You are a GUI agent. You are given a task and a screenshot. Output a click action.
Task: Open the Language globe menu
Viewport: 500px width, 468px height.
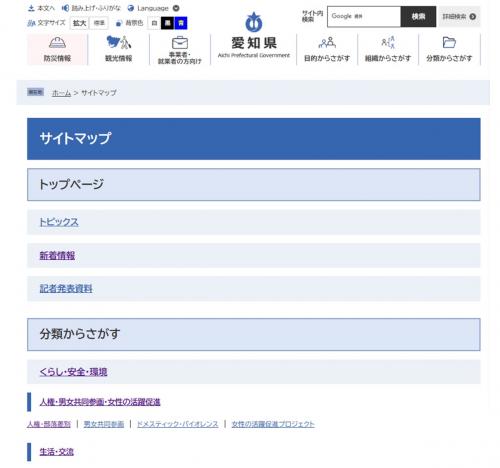coord(148,8)
